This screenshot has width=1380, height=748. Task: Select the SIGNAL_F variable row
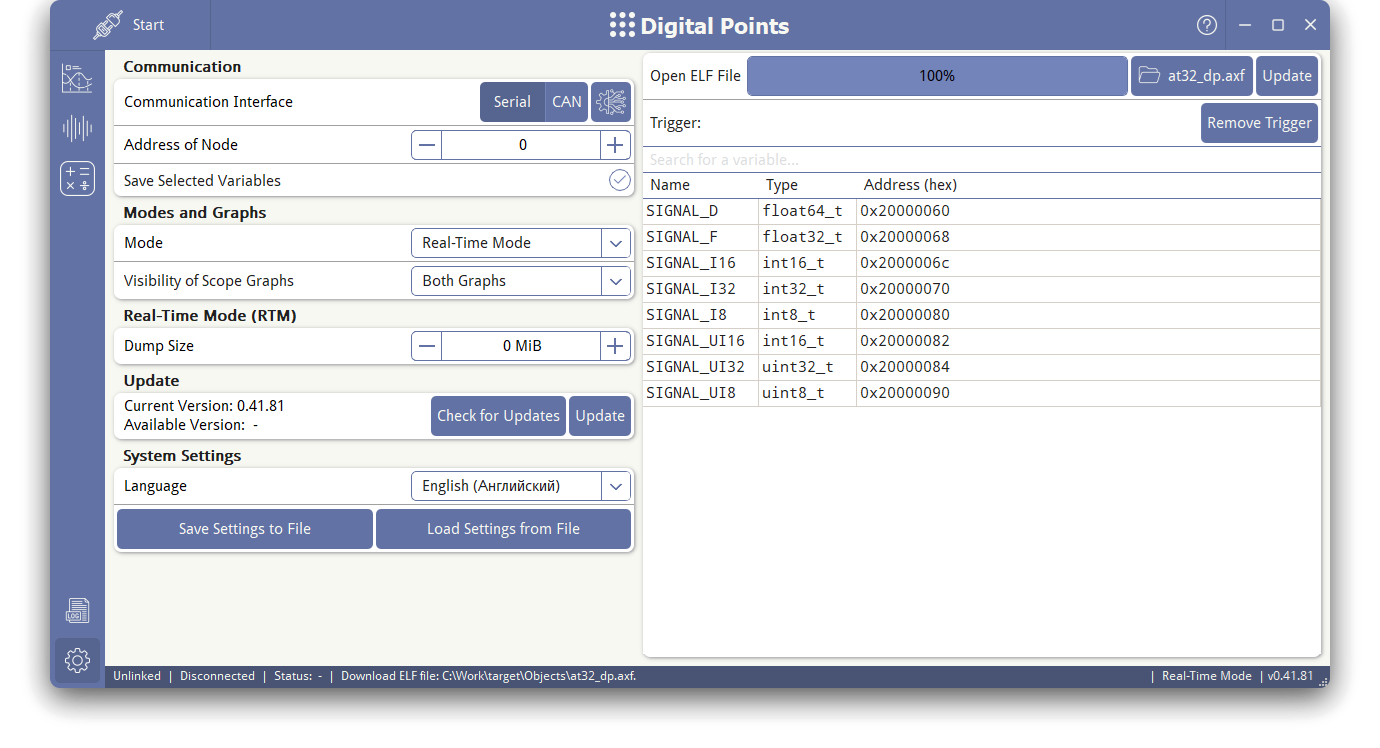point(982,237)
